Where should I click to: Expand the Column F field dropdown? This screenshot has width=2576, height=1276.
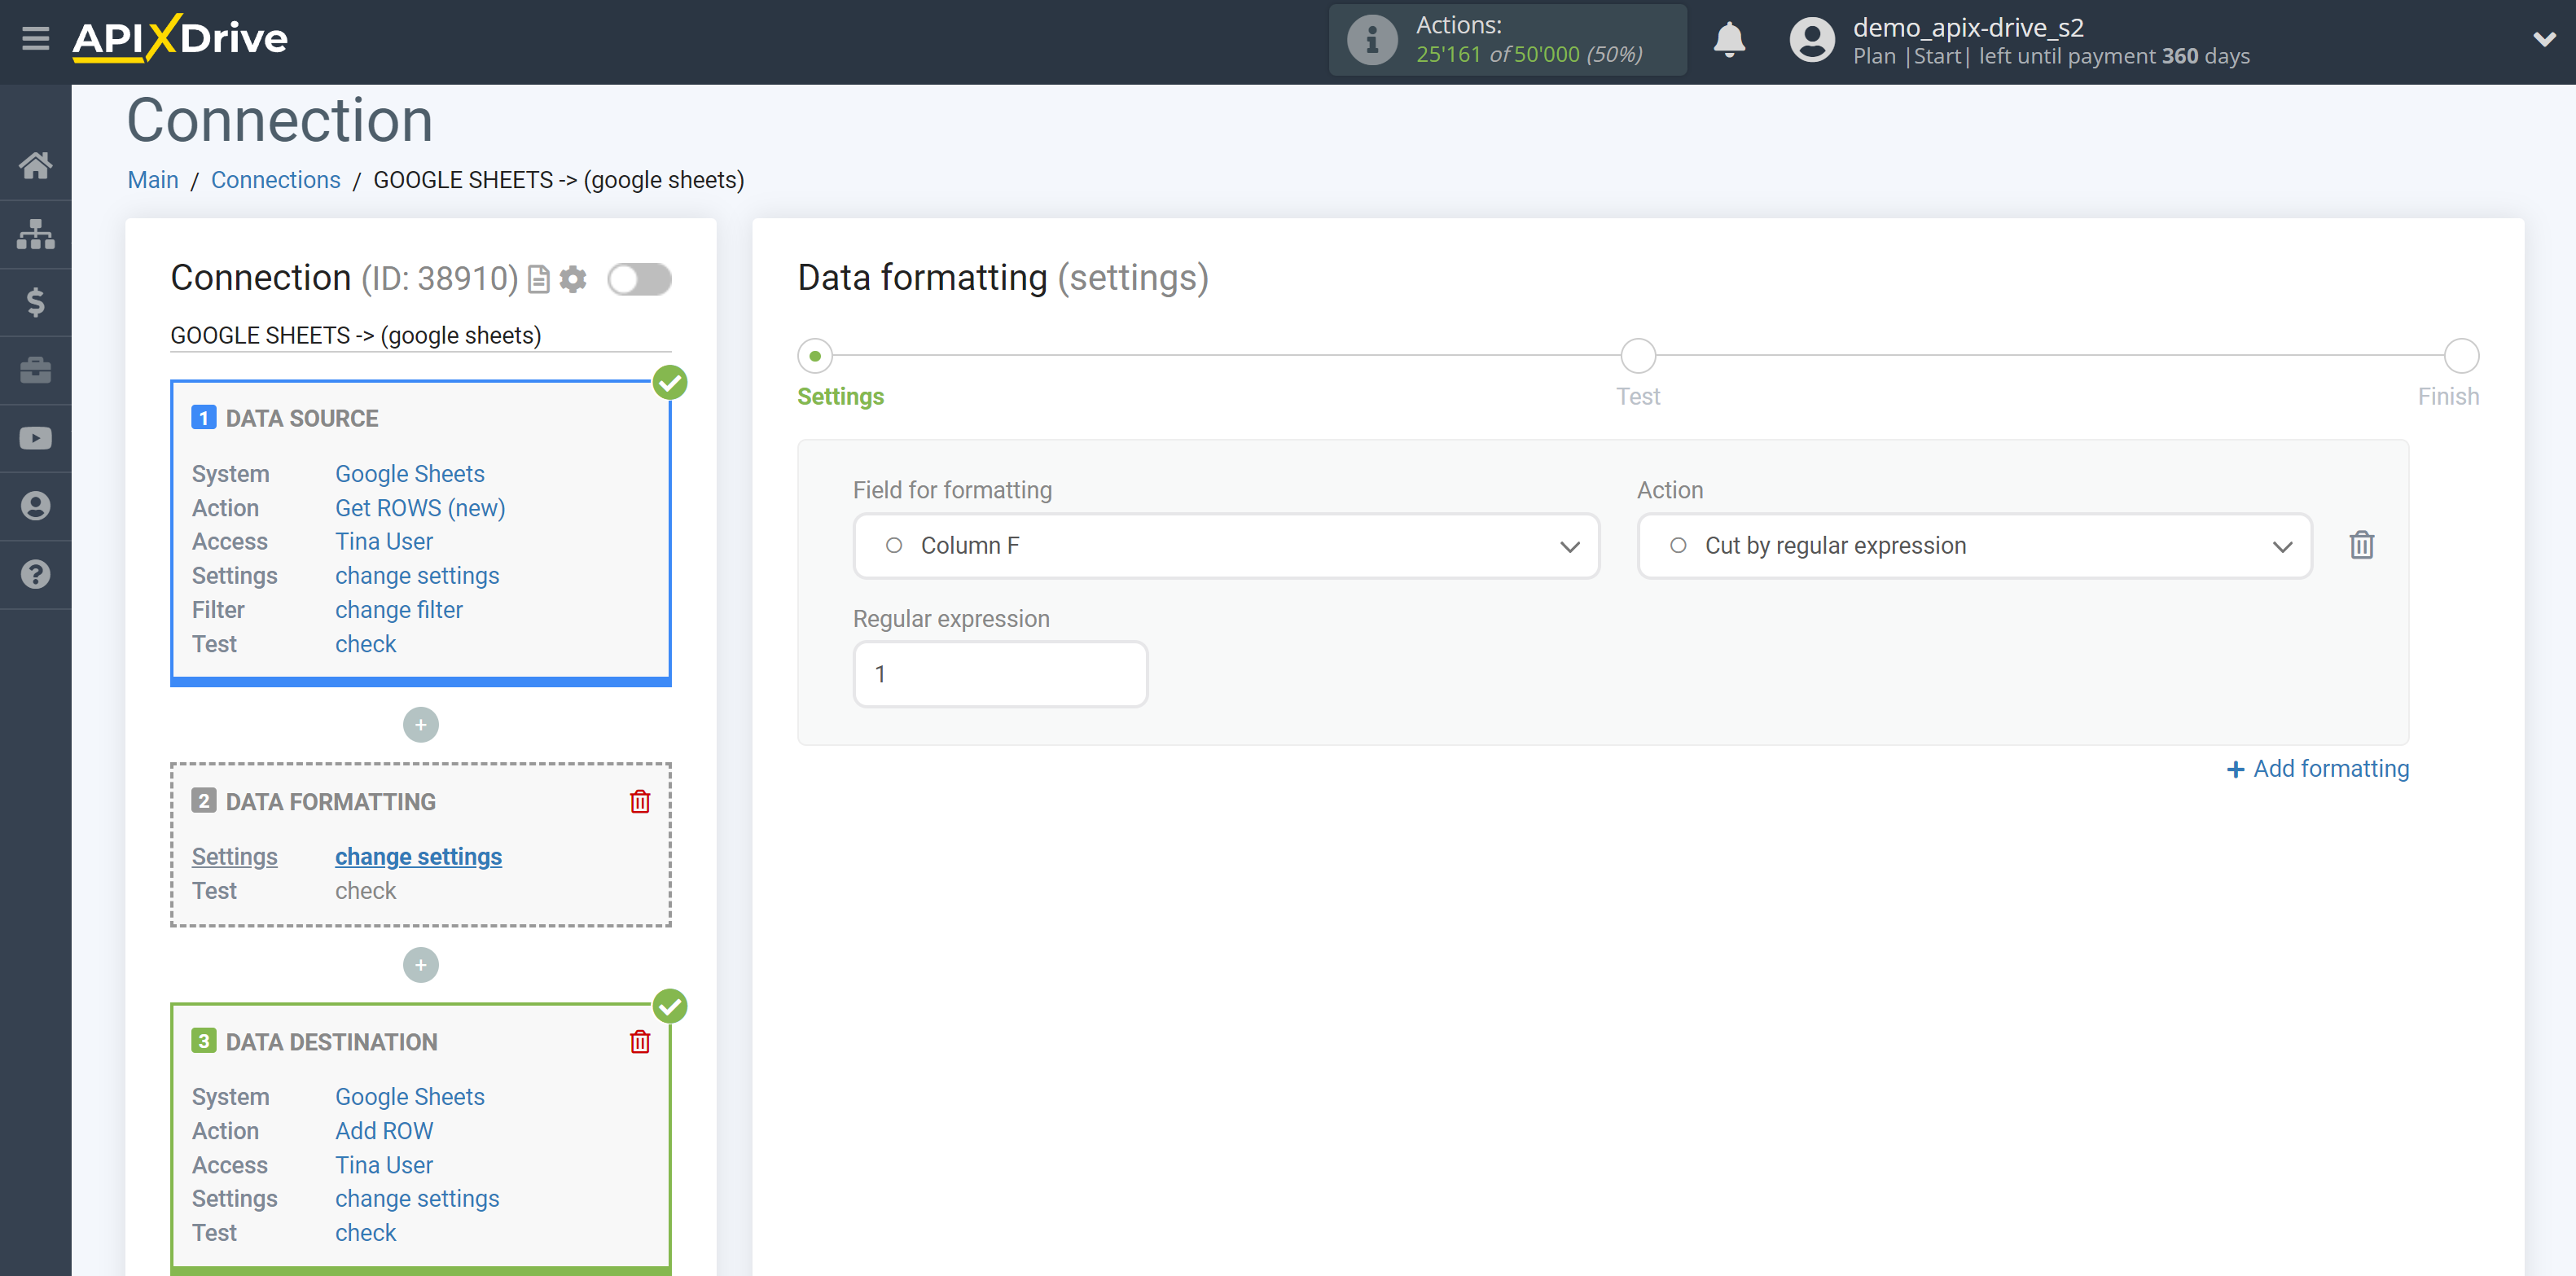(x=1569, y=546)
